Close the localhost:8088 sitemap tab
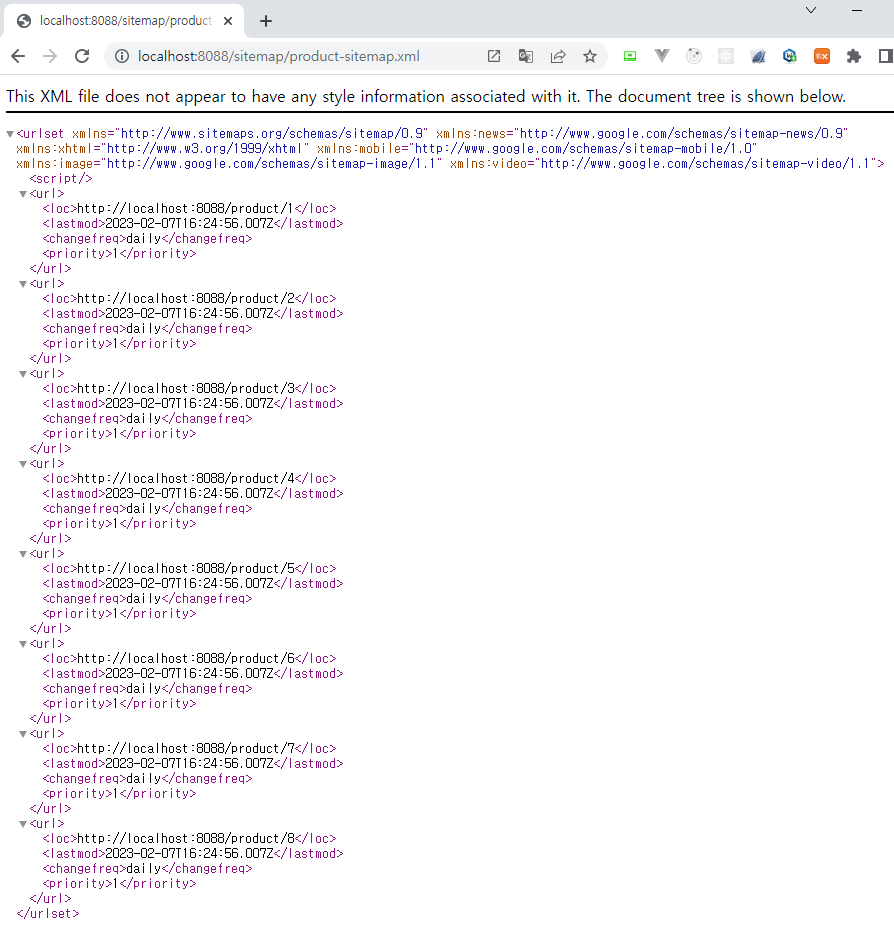894x930 pixels. point(228,21)
